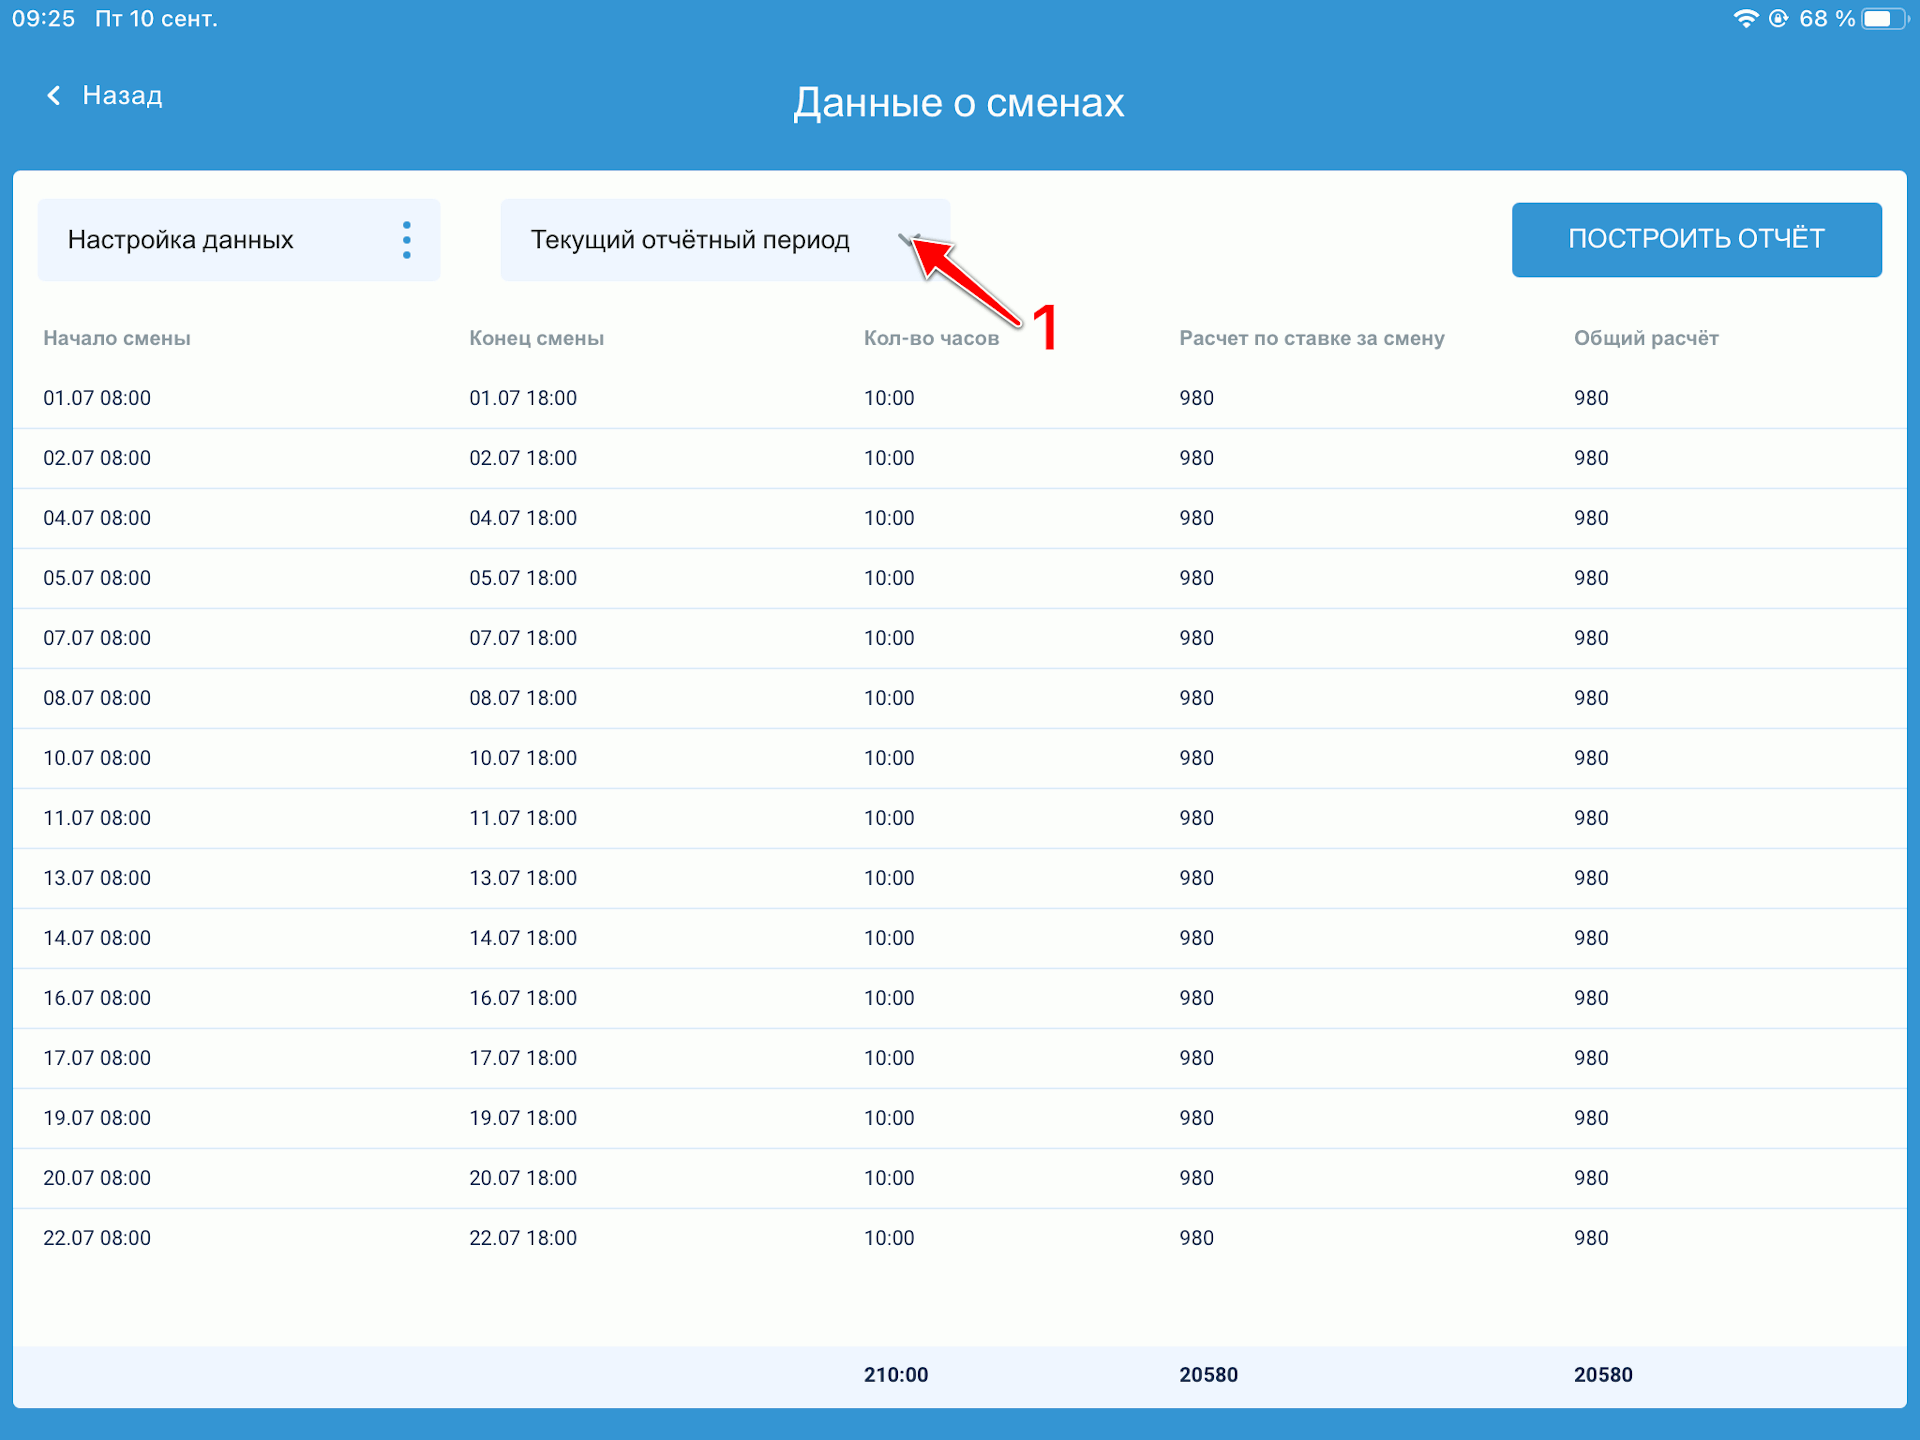1920x1440 pixels.
Task: Select the shift end 17.07 18:00
Action: [x=523, y=1058]
